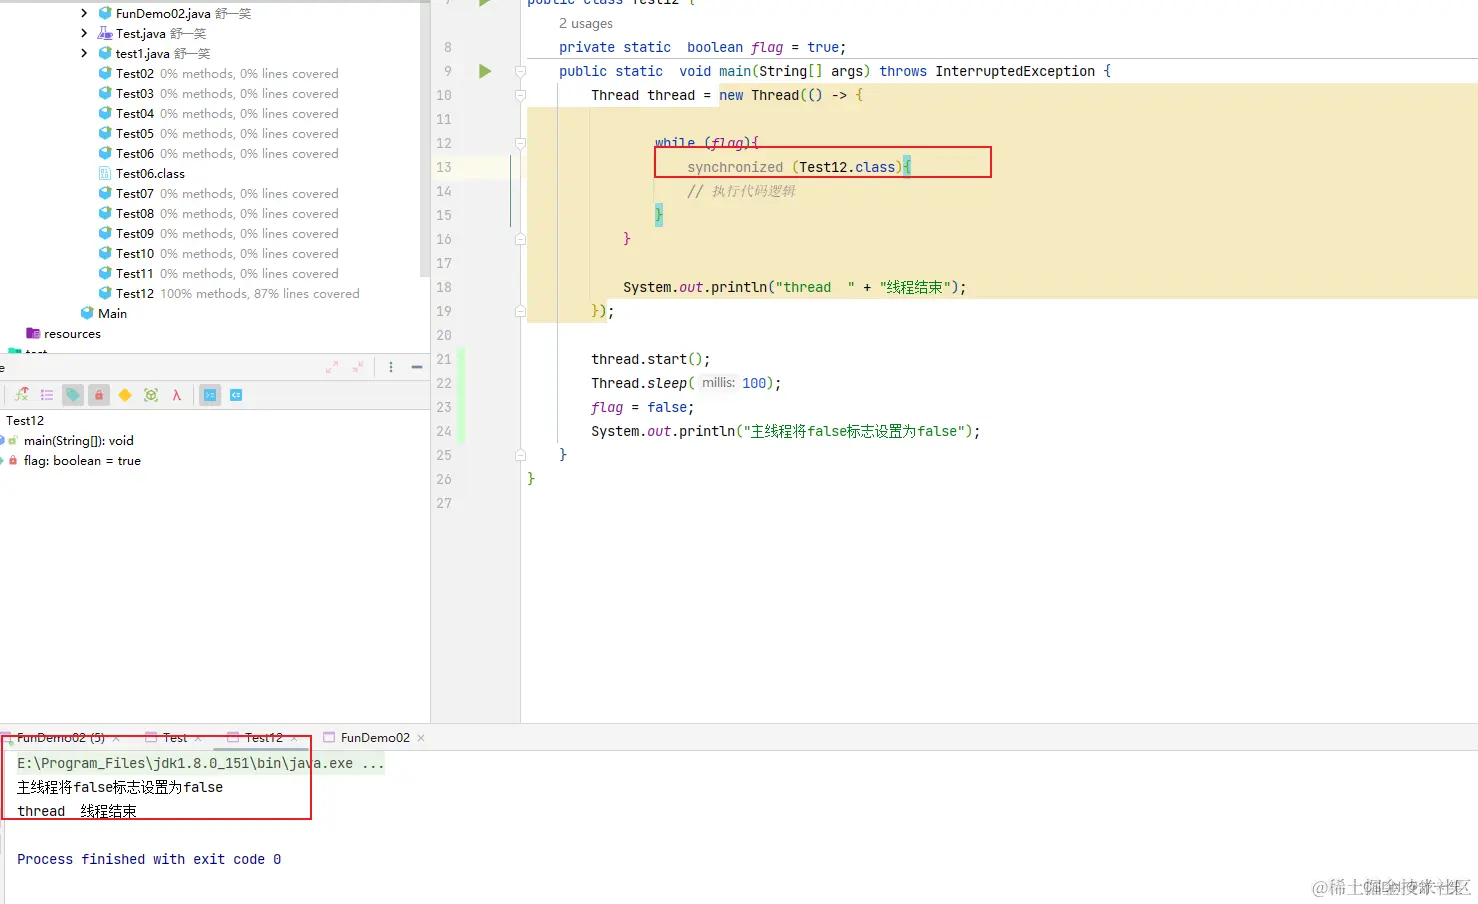Click the println call on line 24
The height and width of the screenshot is (904, 1478).
(785, 431)
